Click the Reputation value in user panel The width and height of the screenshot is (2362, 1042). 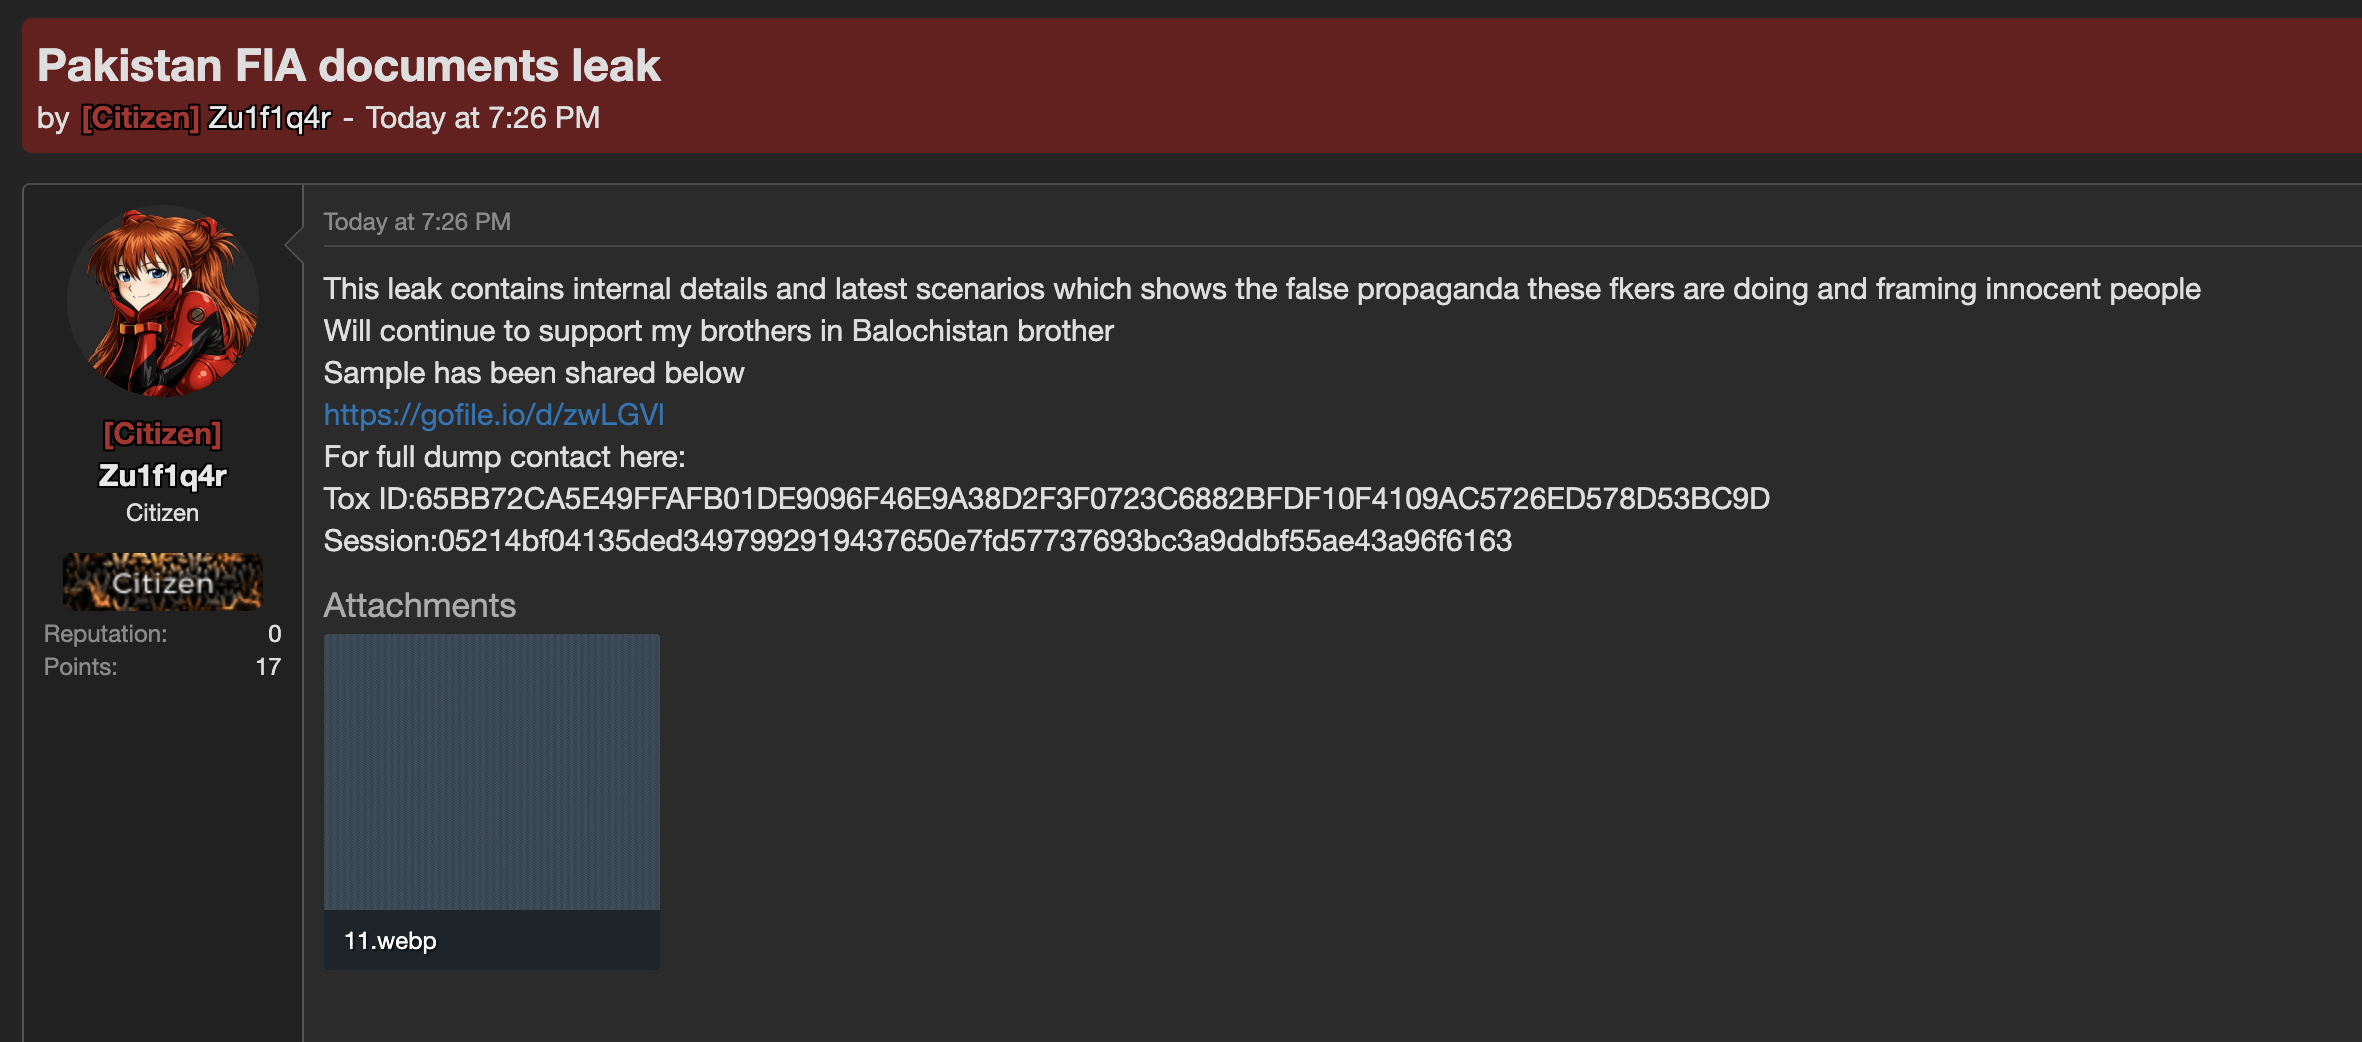click(274, 634)
